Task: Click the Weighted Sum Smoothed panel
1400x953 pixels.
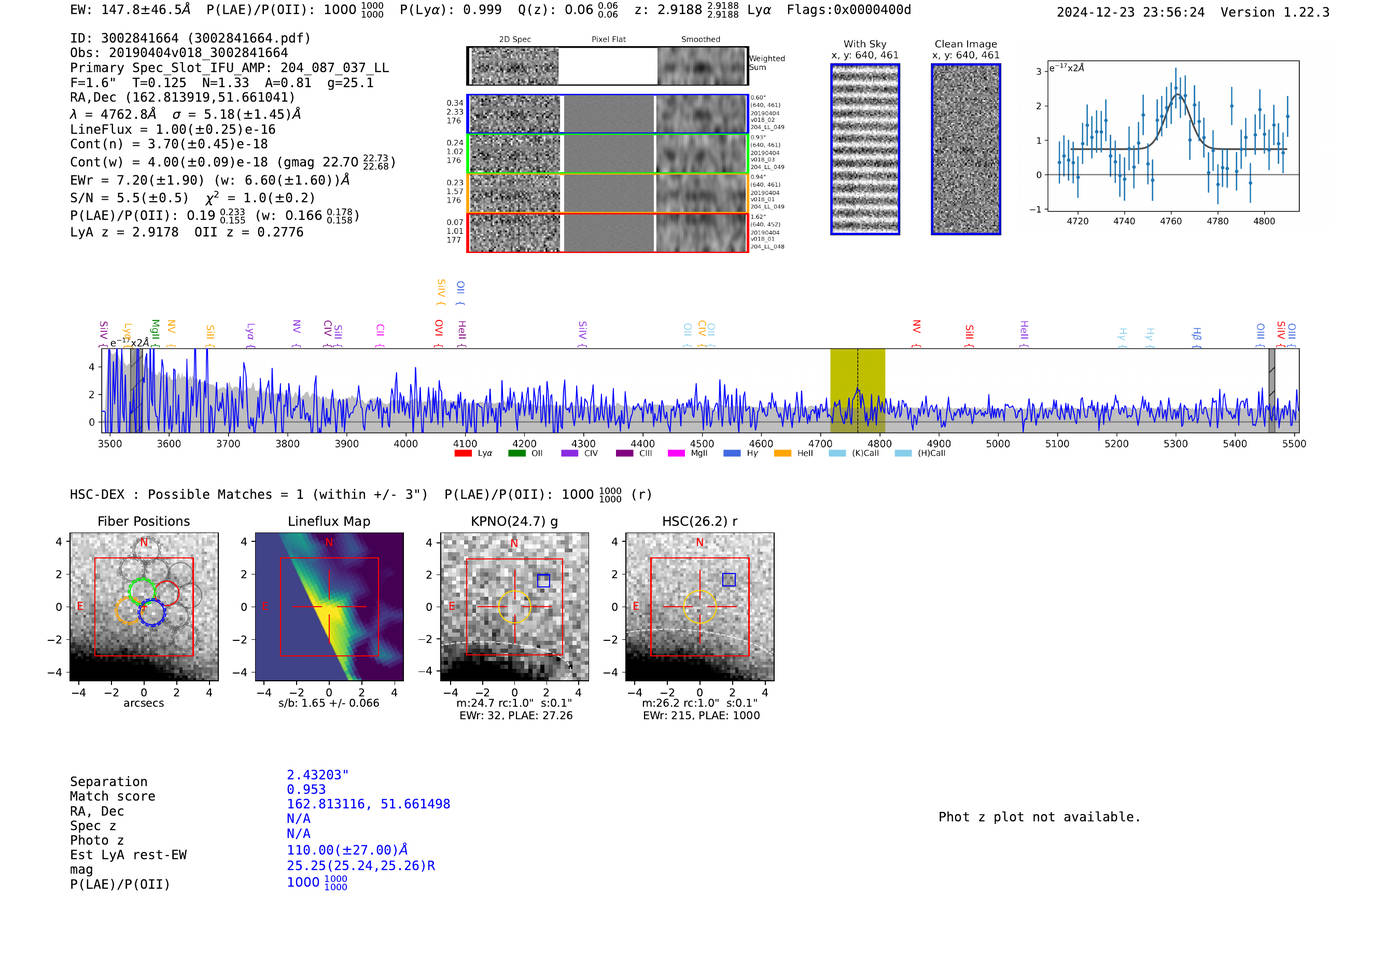Action: coord(702,66)
